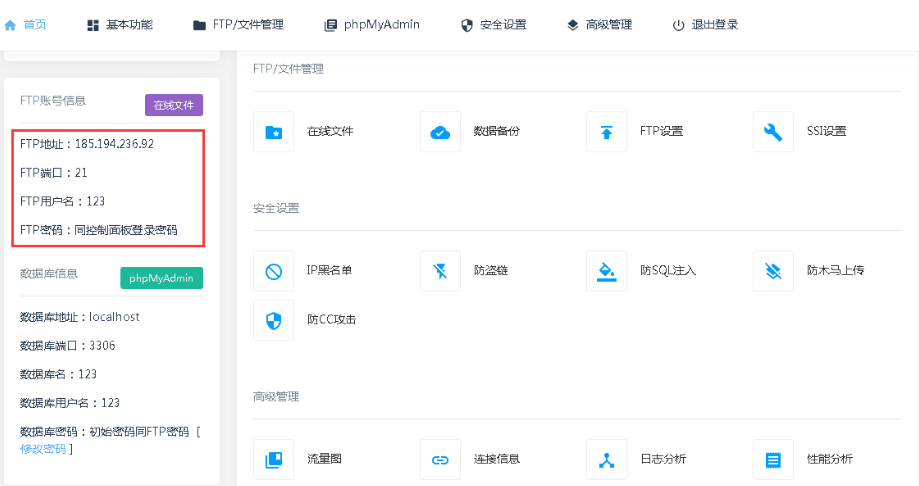
Task: Click the FTP端口：21 line
Action: pyautogui.click(x=53, y=172)
